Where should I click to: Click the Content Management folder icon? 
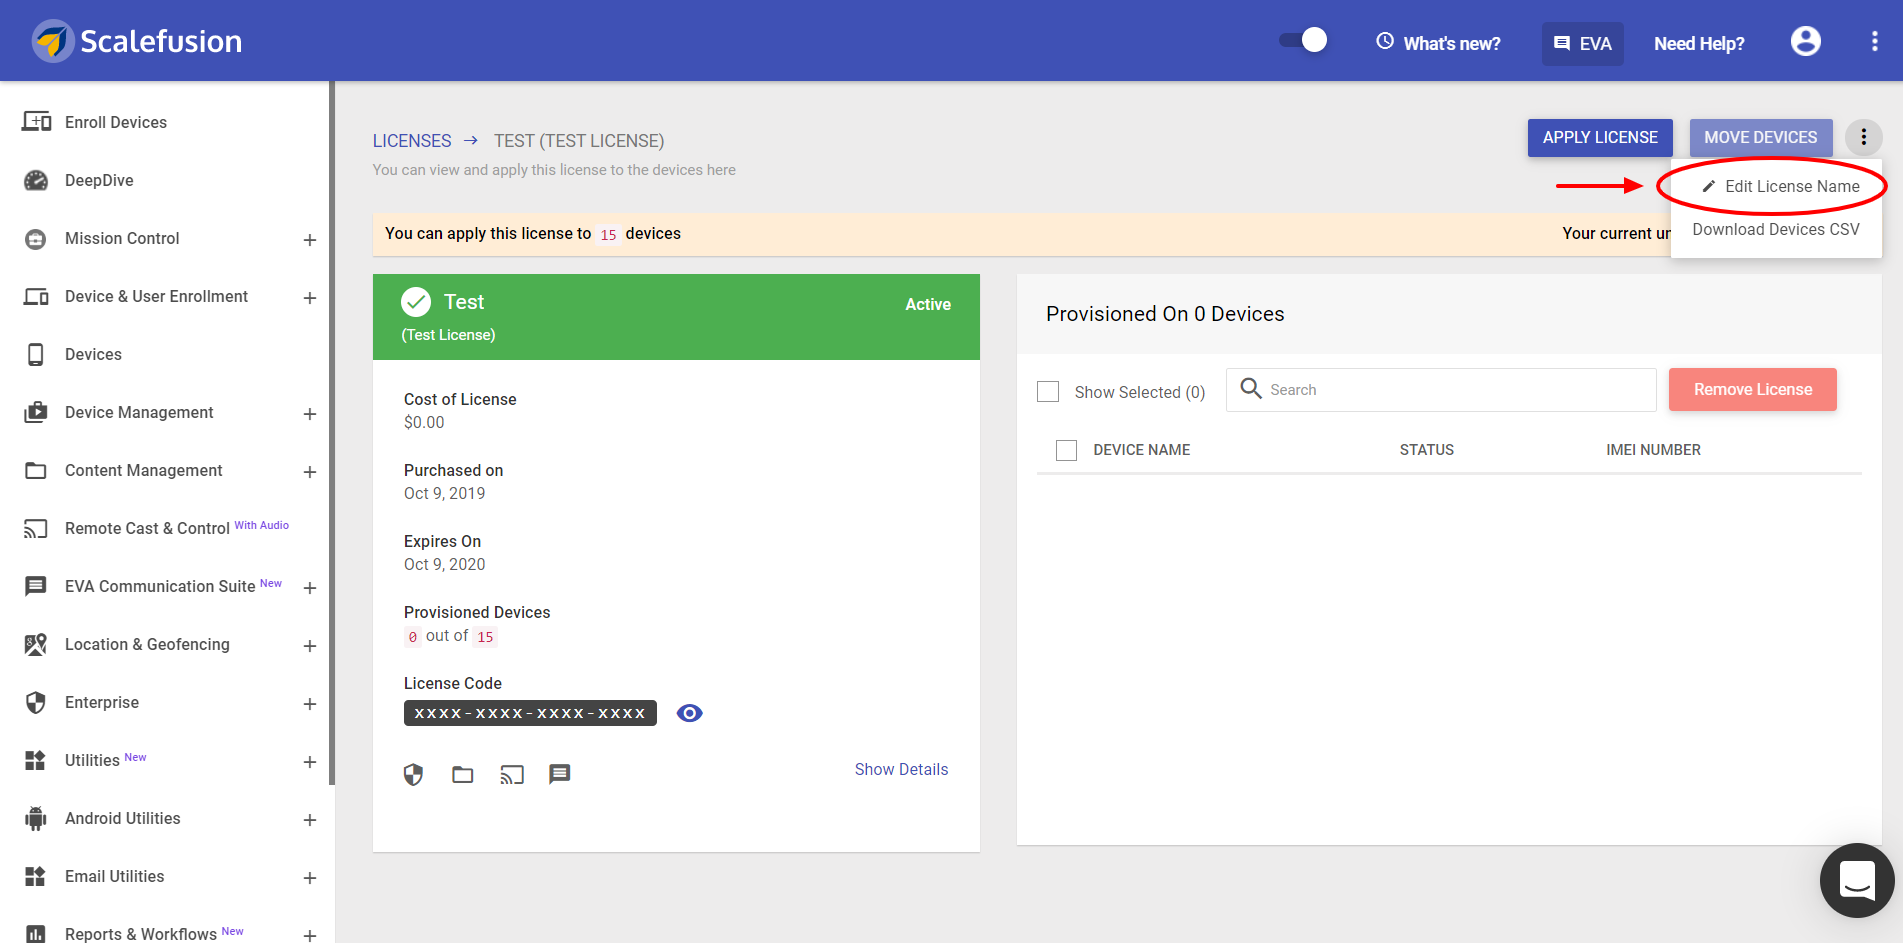tap(36, 471)
